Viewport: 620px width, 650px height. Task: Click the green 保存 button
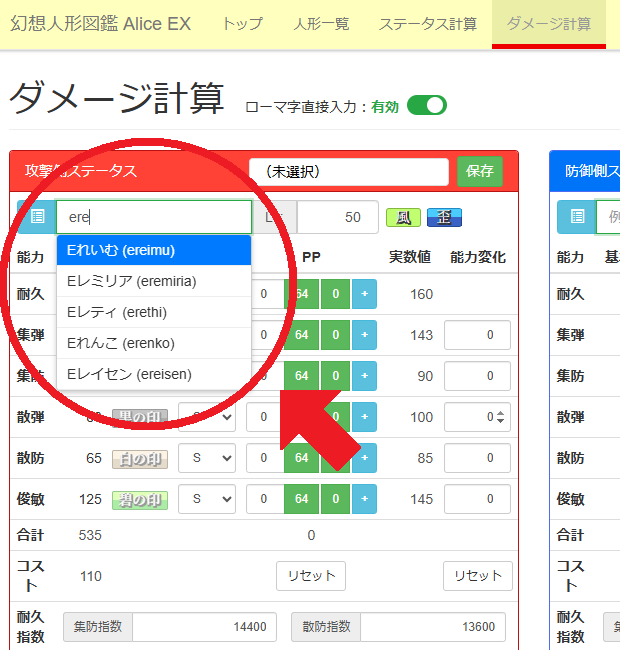[x=480, y=171]
